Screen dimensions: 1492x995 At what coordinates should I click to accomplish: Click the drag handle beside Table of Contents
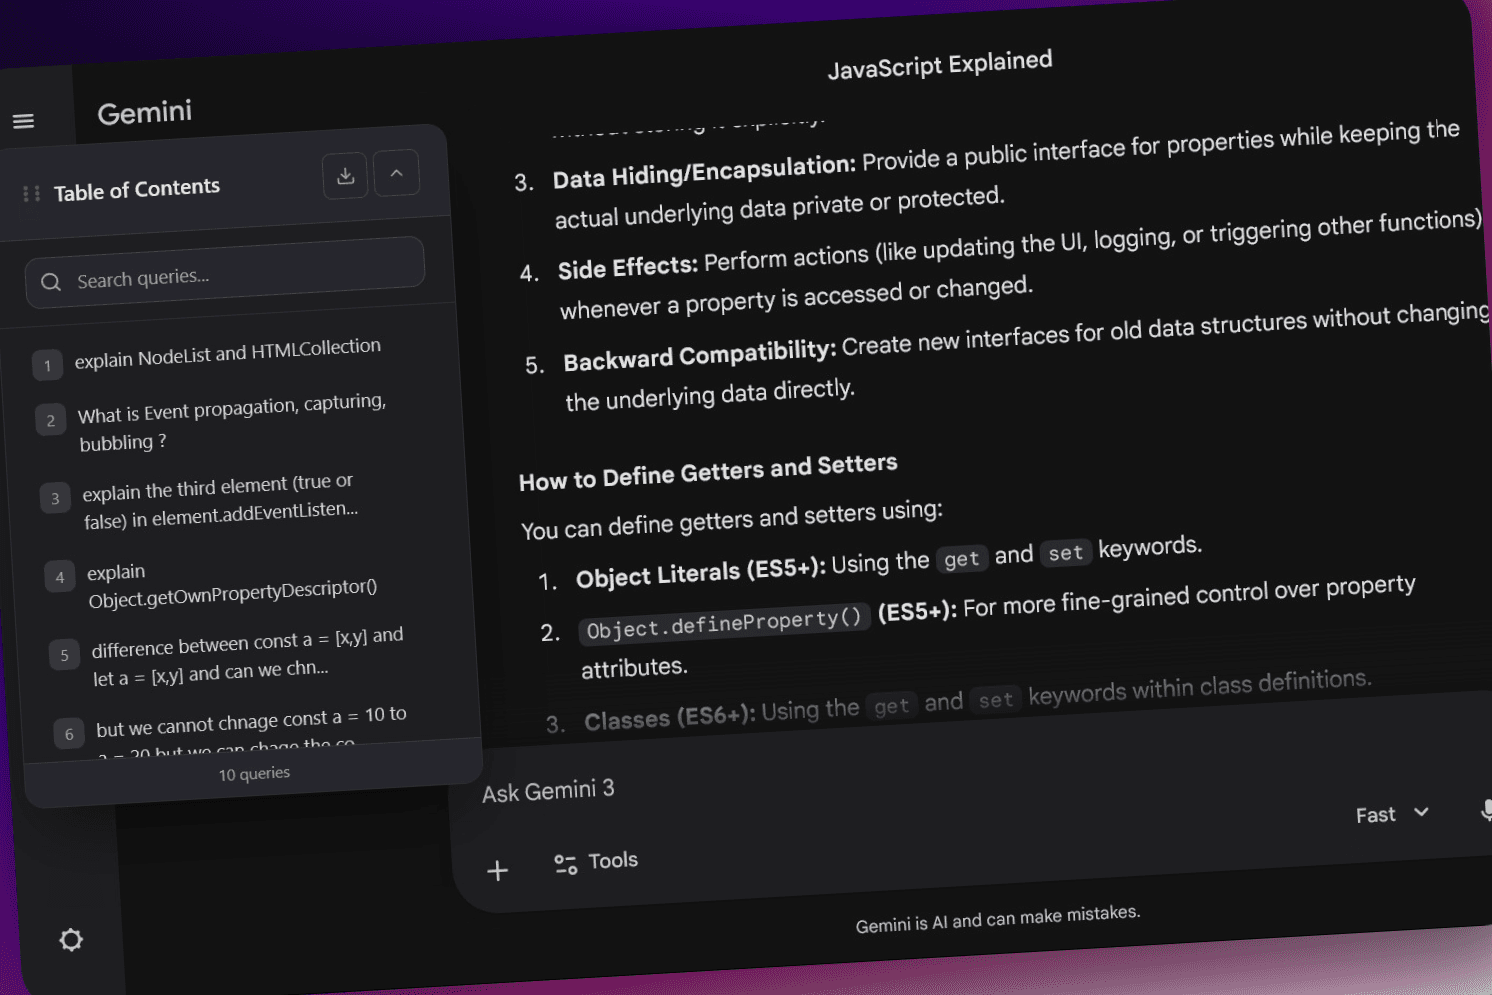pos(30,192)
